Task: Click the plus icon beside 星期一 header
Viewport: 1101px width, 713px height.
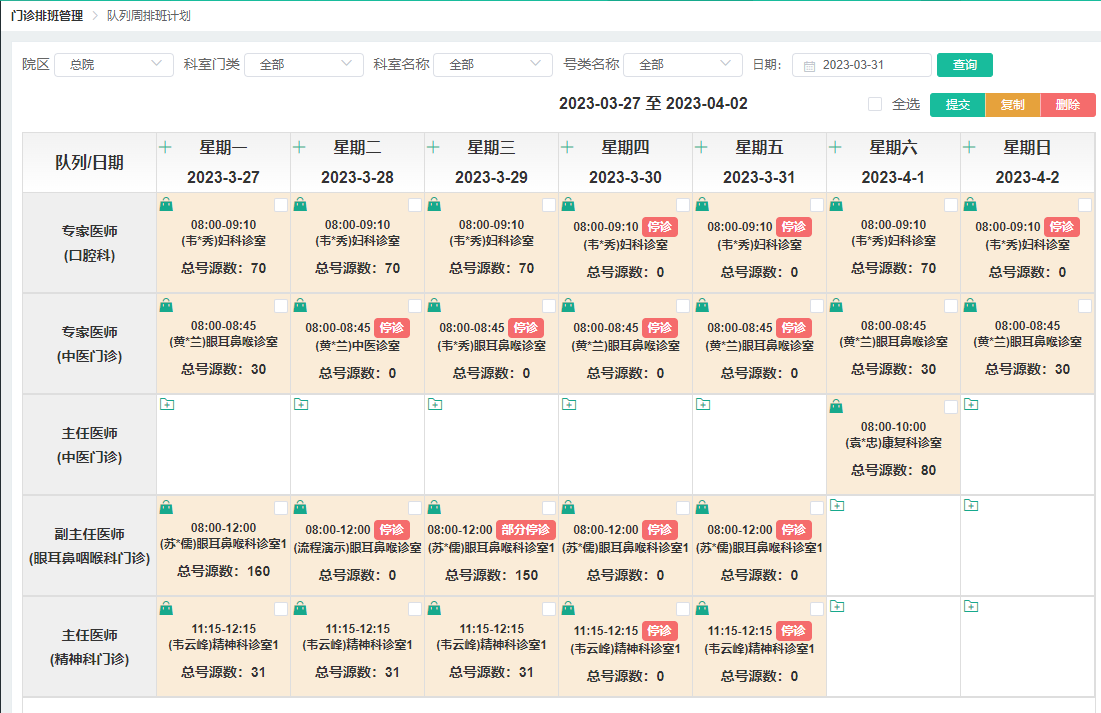Action: (x=166, y=147)
